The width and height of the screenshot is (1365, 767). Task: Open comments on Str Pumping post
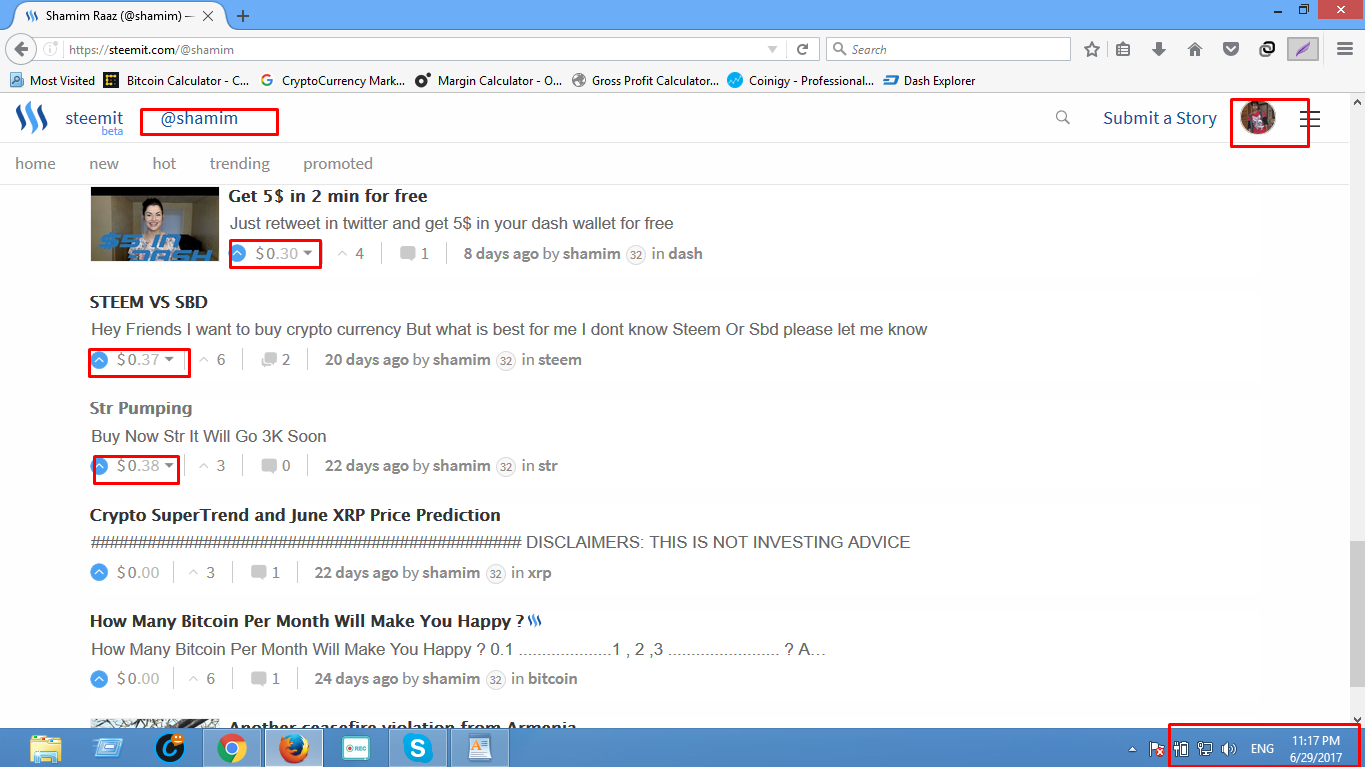tap(276, 466)
